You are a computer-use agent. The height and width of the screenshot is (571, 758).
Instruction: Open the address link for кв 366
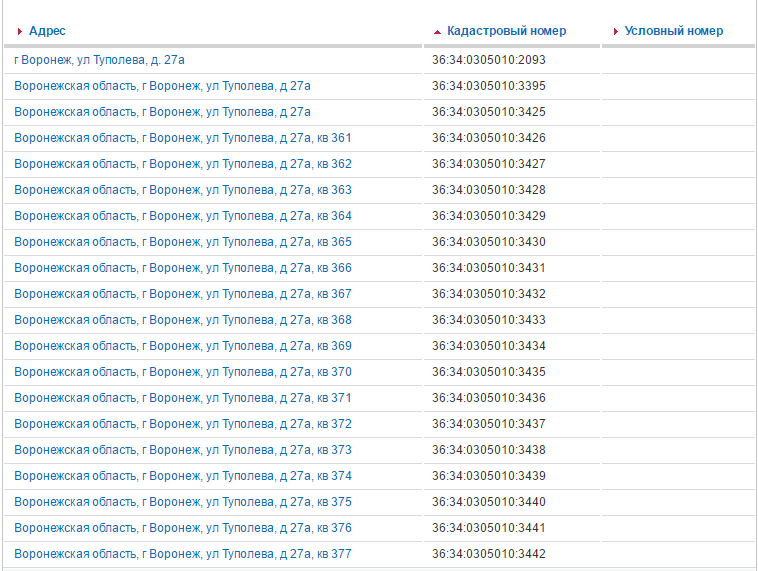tap(182, 268)
